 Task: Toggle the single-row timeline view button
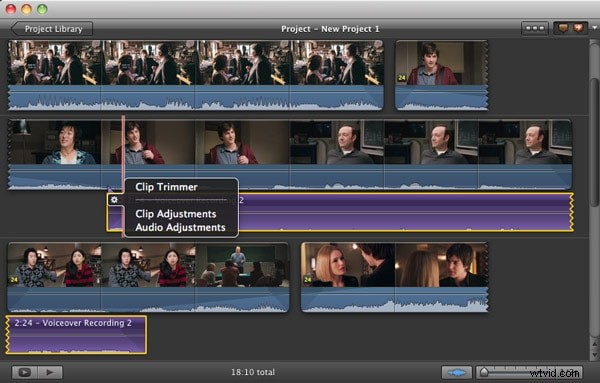pyautogui.click(x=535, y=28)
